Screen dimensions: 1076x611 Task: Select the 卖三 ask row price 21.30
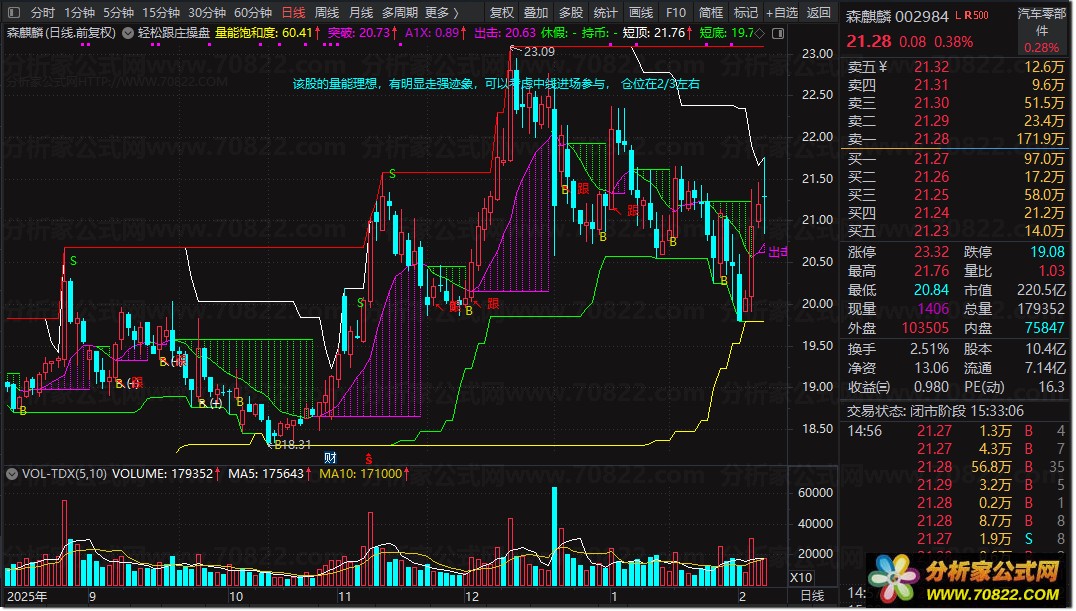pos(932,102)
